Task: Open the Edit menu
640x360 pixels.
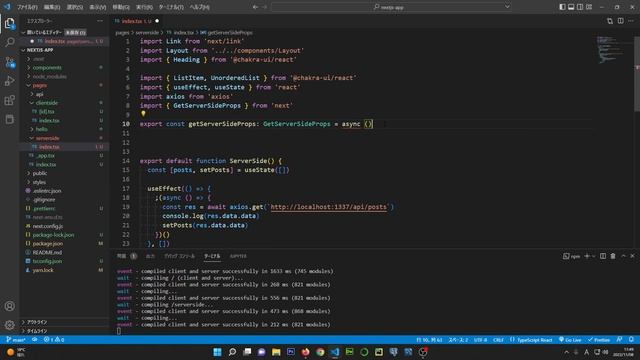Action: [52, 7]
